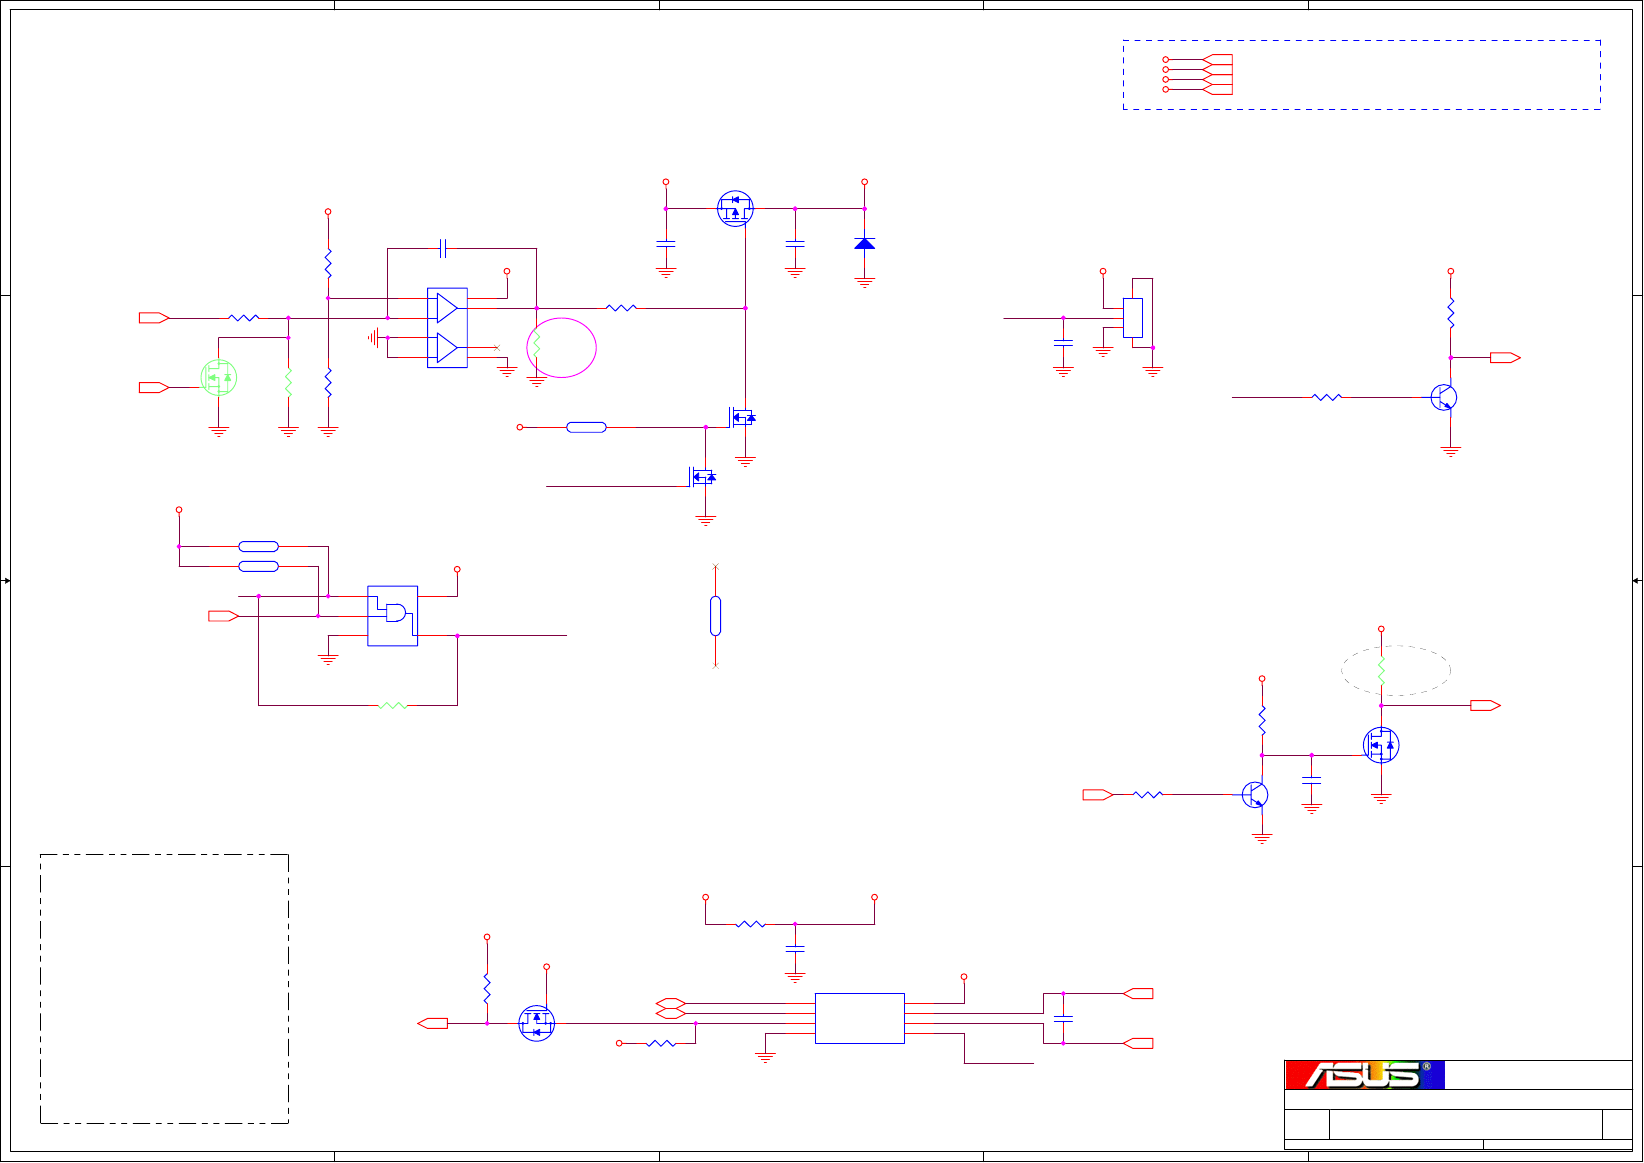The height and width of the screenshot is (1163, 1644).
Task: Select the no-connect X on the lower op-amp output
Action: click(497, 348)
